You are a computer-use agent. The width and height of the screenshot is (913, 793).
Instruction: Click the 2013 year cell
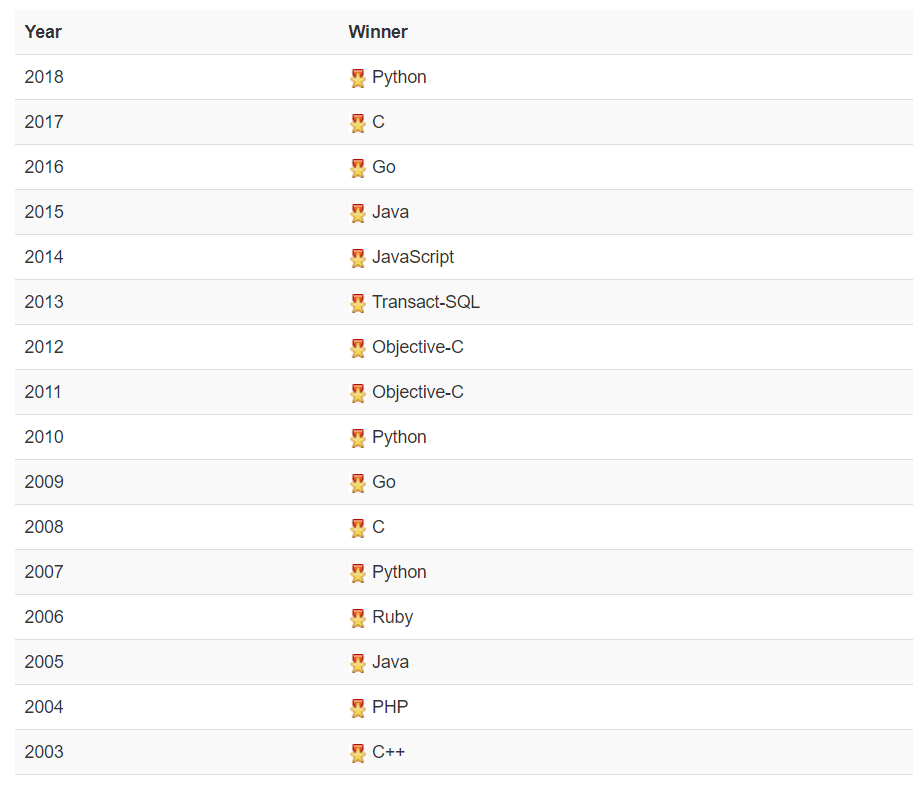point(44,302)
